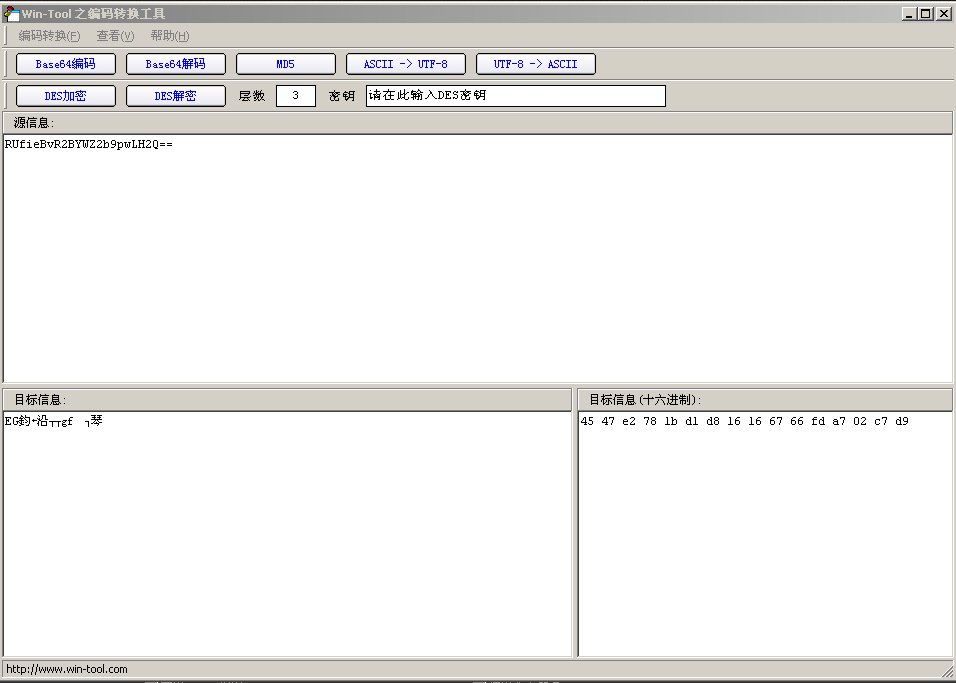Encrypt with the DES加密 button
Image resolution: width=956 pixels, height=683 pixels.
[66, 96]
